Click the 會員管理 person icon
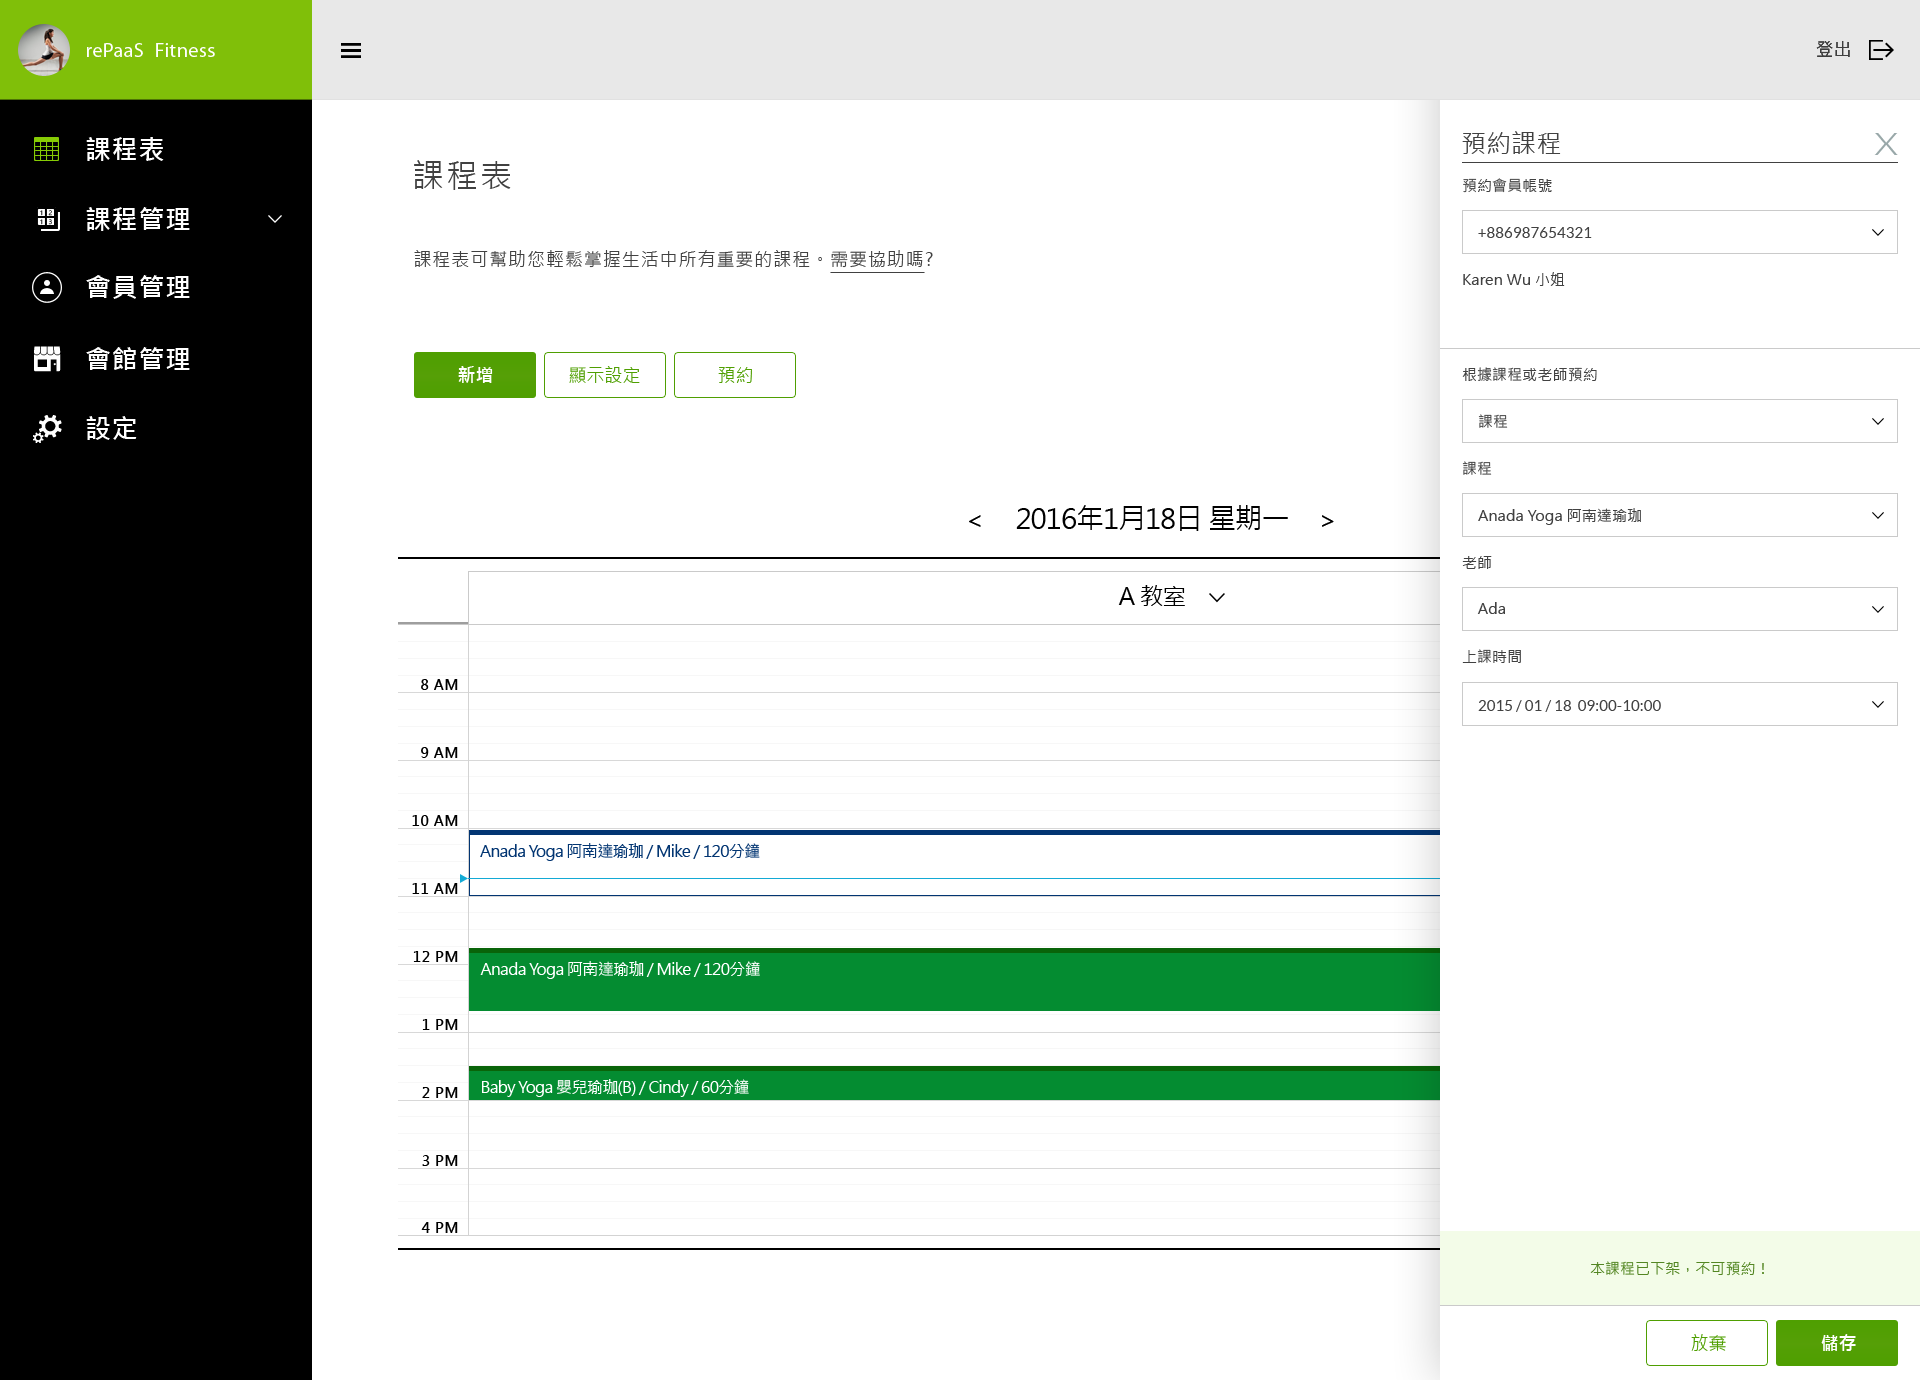This screenshot has height=1380, width=1920. point(47,288)
